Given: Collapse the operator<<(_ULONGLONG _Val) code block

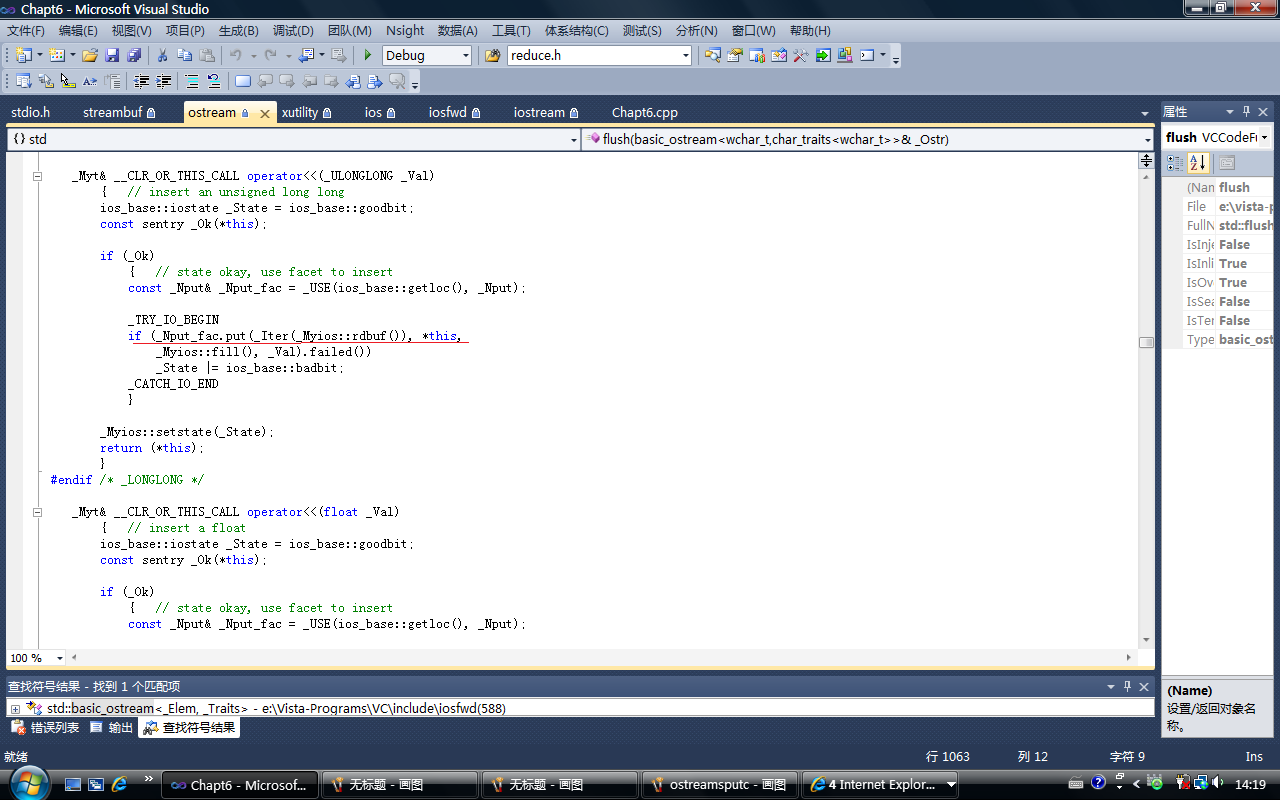Looking at the screenshot, I should coord(37,176).
